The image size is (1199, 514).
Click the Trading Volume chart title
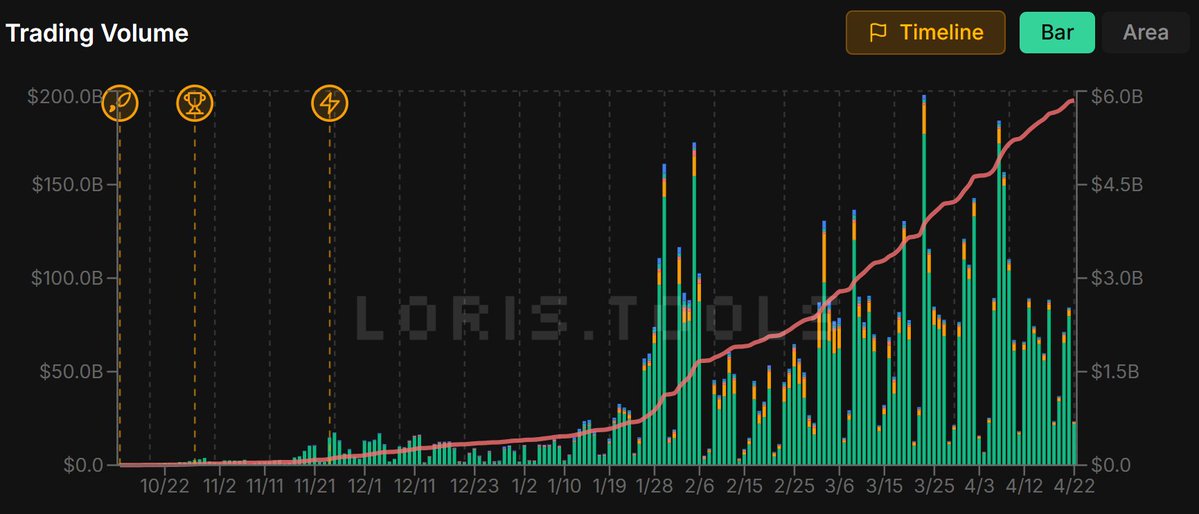97,33
